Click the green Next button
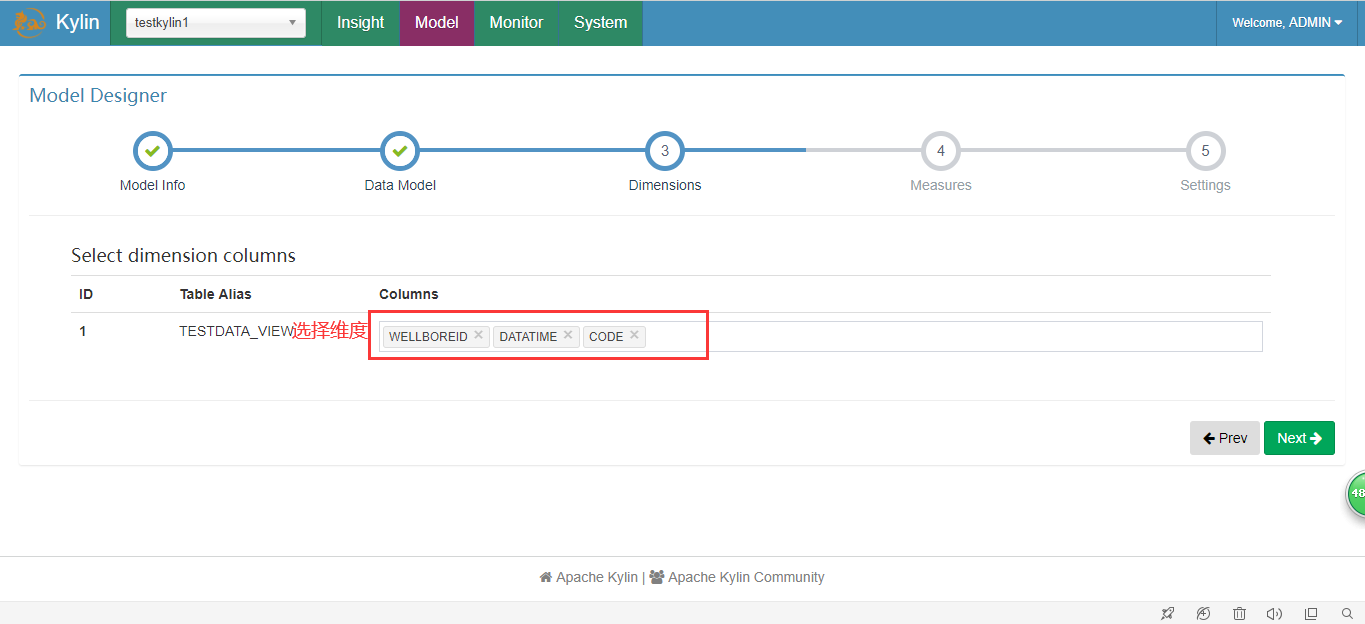Viewport: 1365px width, 624px height. pos(1299,438)
